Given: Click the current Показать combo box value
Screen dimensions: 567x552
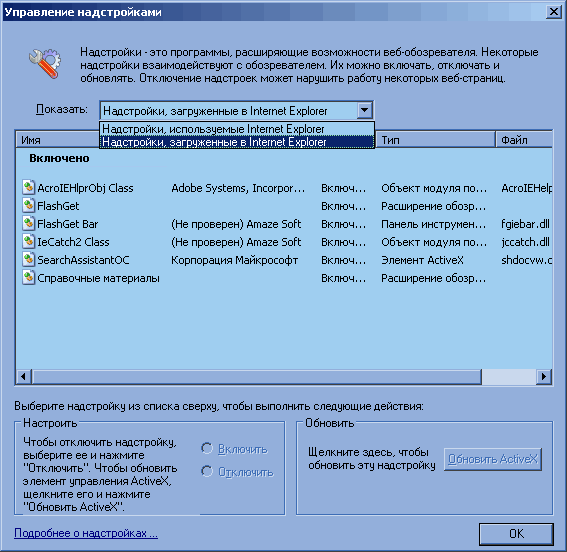Looking at the screenshot, I should coord(229,111).
